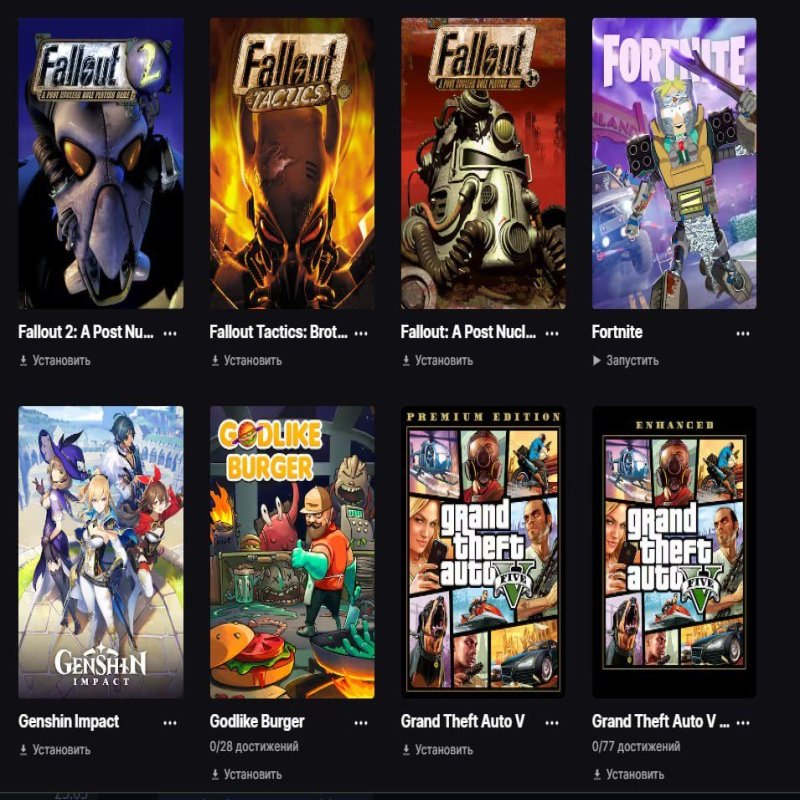The image size is (800, 800).
Task: Install Fallout Tactics via Установить
Action: coord(246,361)
